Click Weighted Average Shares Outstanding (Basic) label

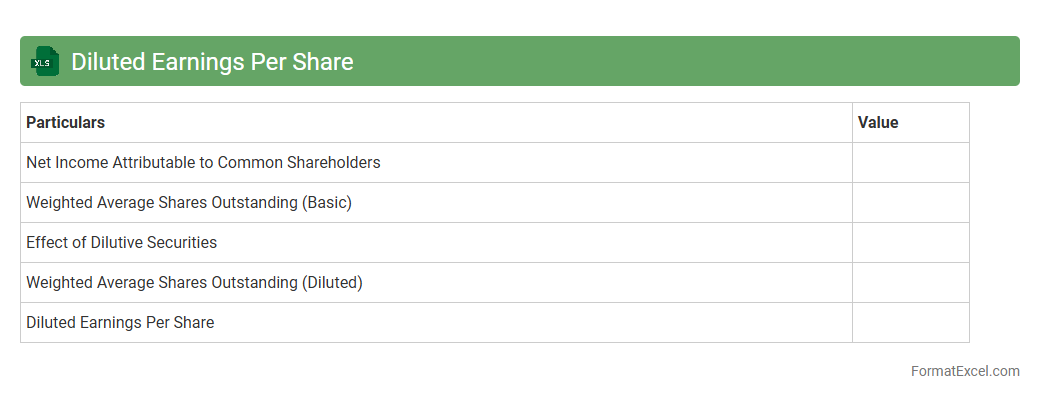point(189,202)
